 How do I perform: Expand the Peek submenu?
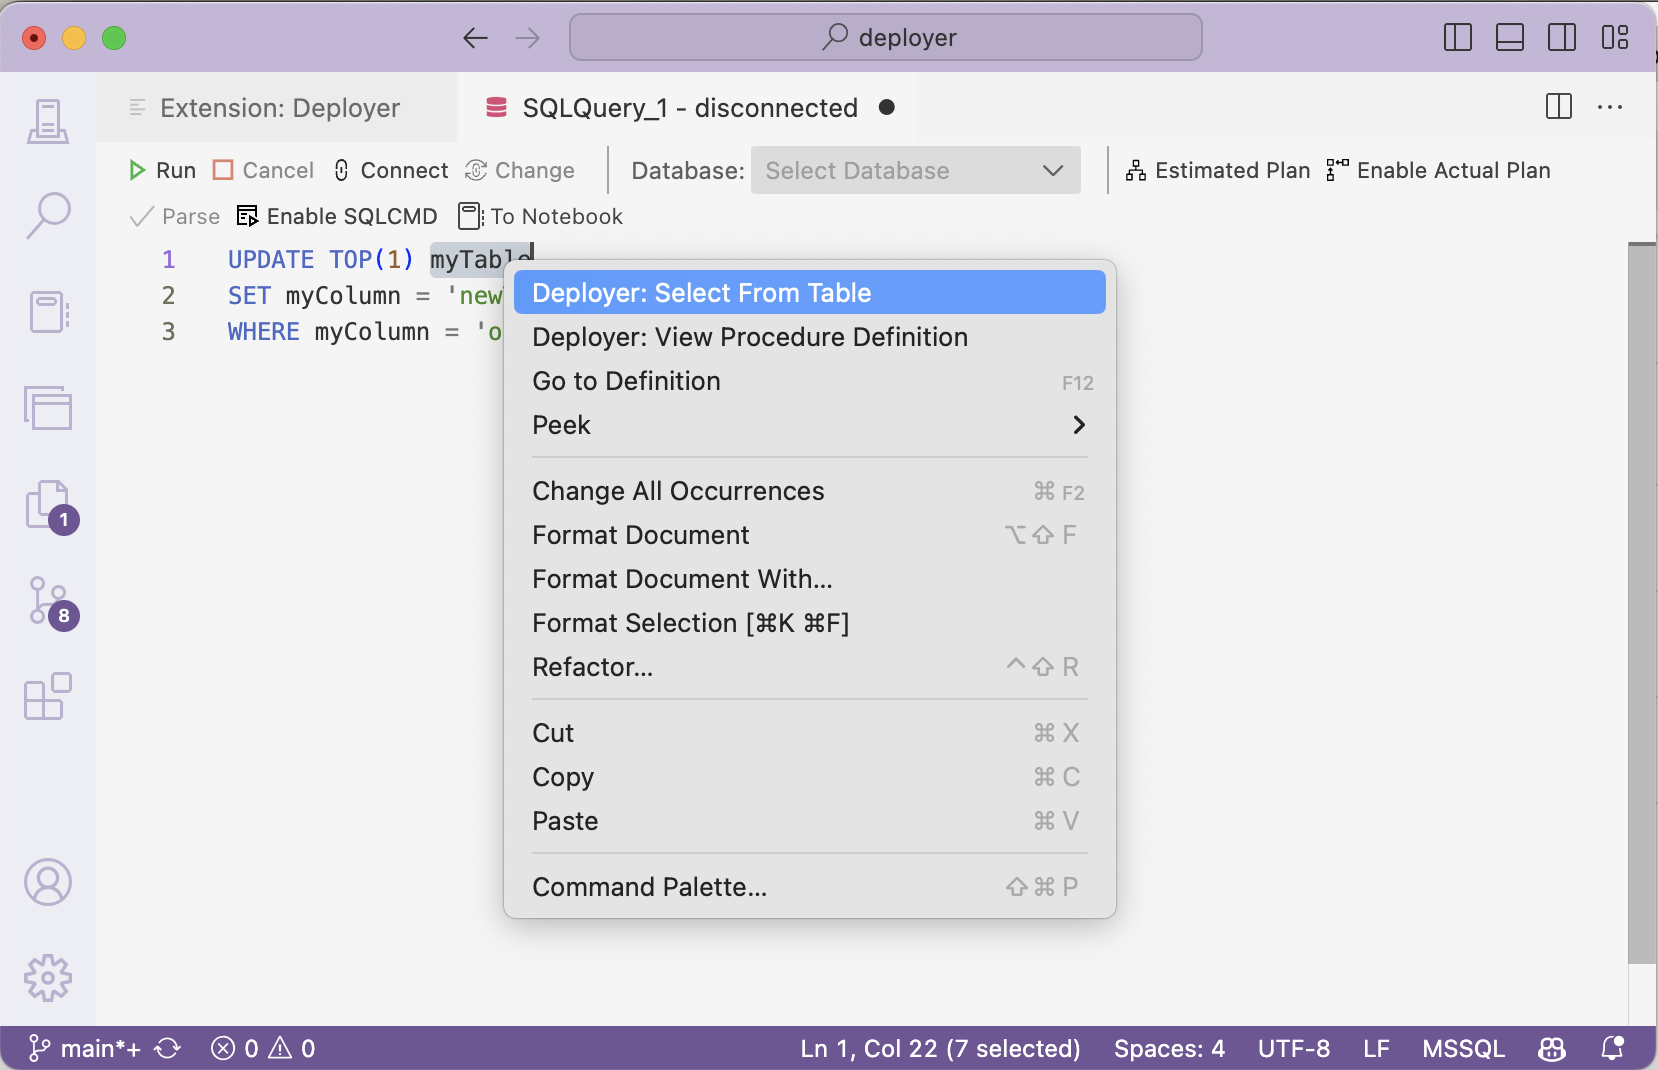coord(809,425)
